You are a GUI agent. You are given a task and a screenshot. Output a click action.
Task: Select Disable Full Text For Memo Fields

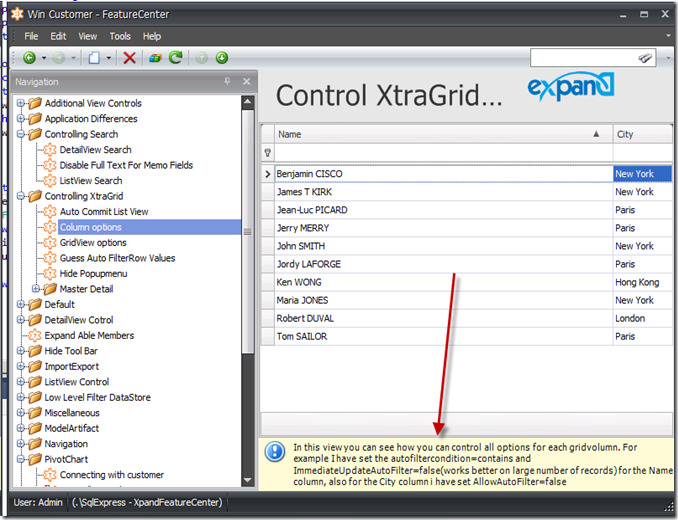pos(126,165)
